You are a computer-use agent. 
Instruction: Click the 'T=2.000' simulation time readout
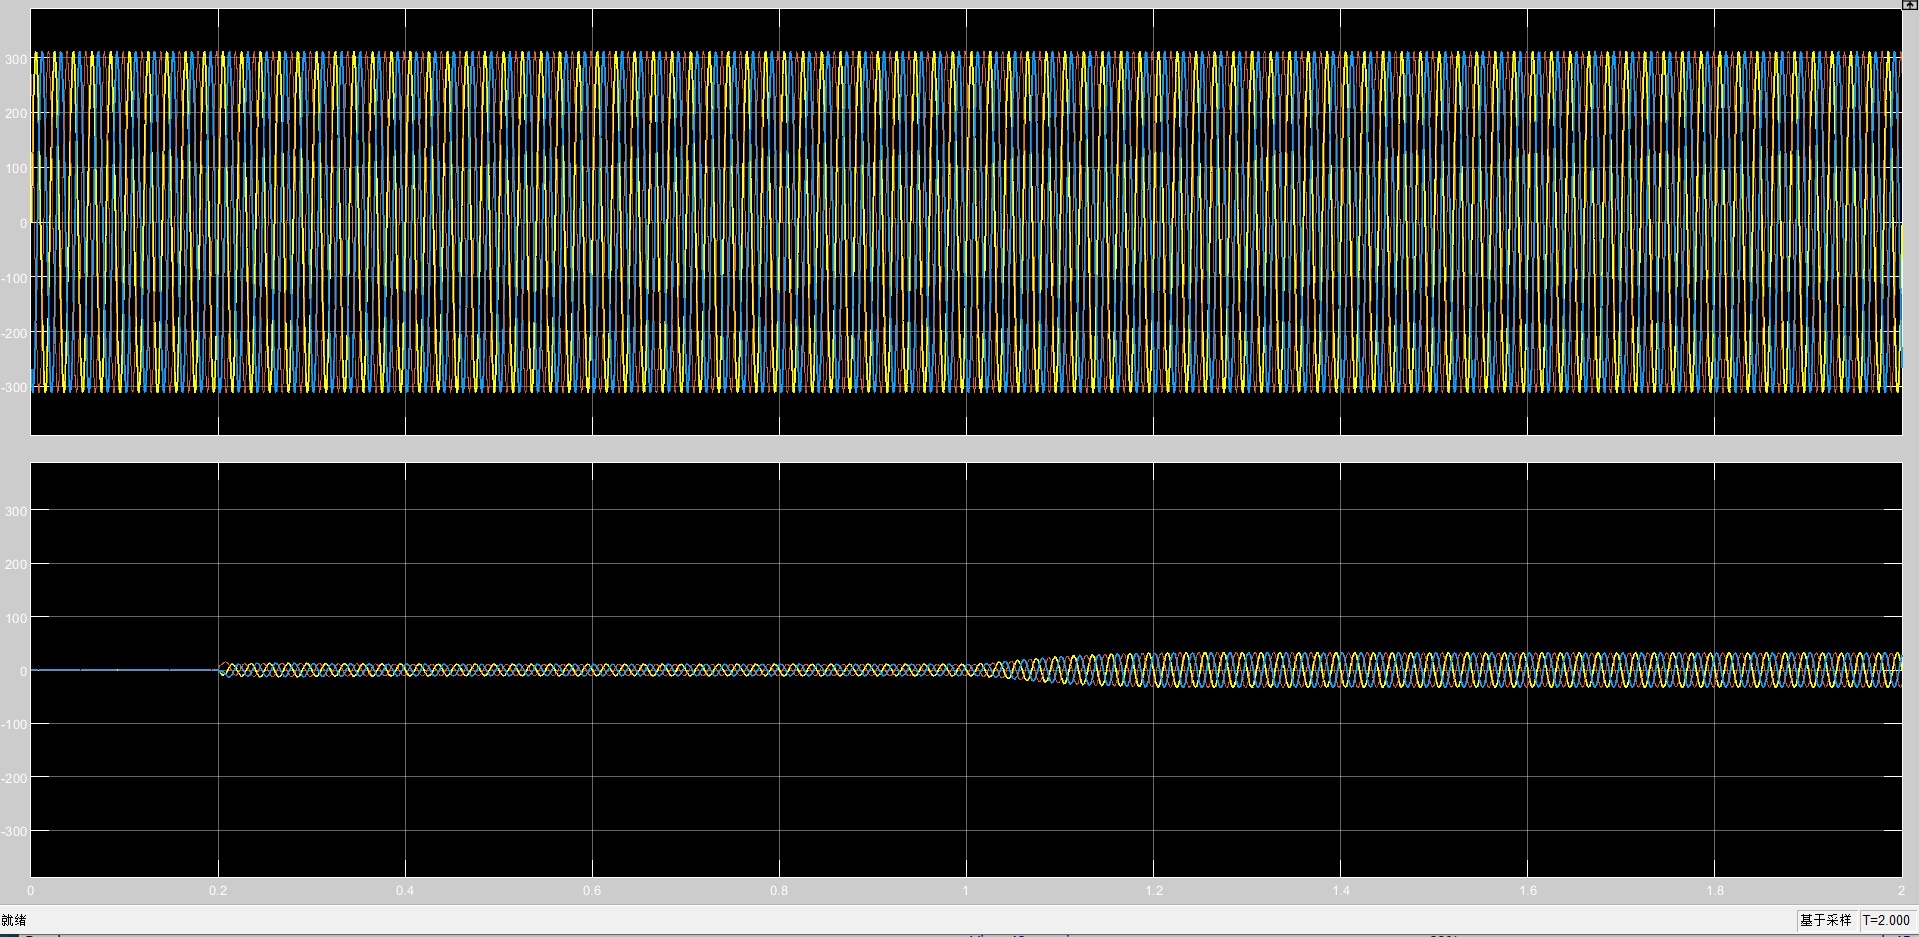pos(1886,920)
